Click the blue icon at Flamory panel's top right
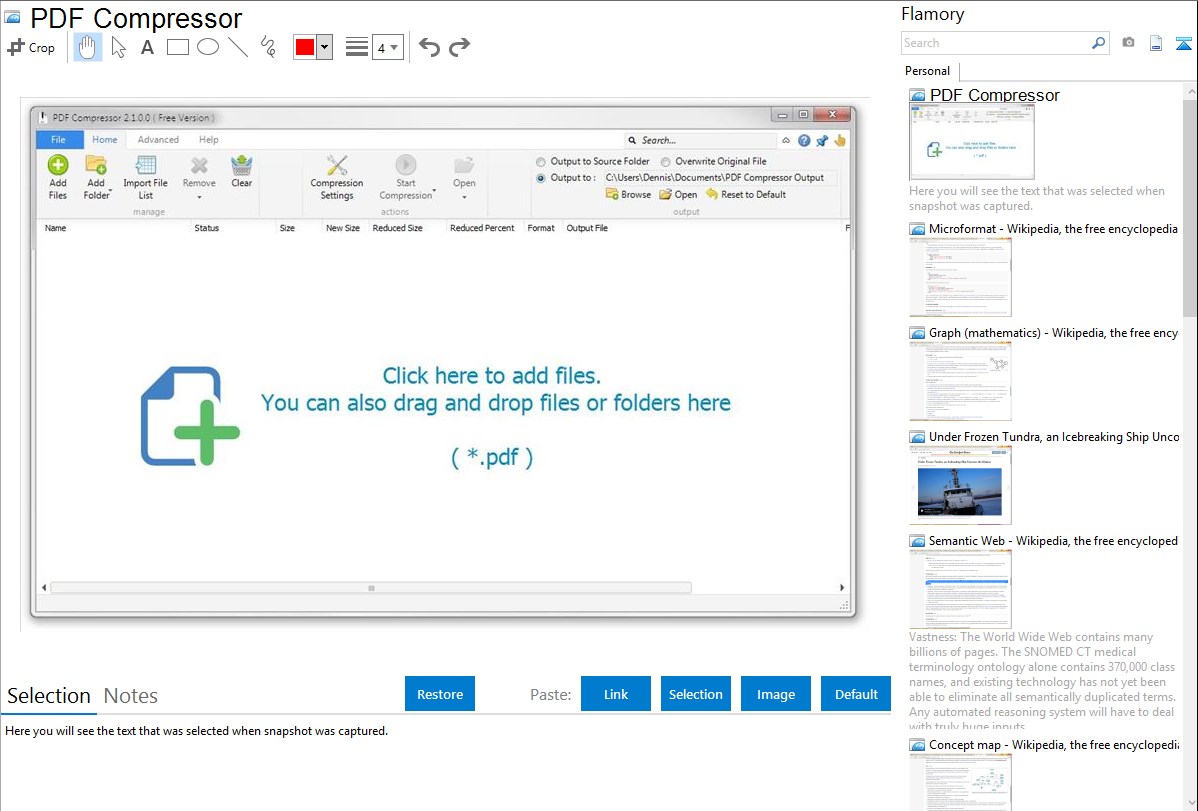This screenshot has width=1198, height=811. pos(1183,43)
